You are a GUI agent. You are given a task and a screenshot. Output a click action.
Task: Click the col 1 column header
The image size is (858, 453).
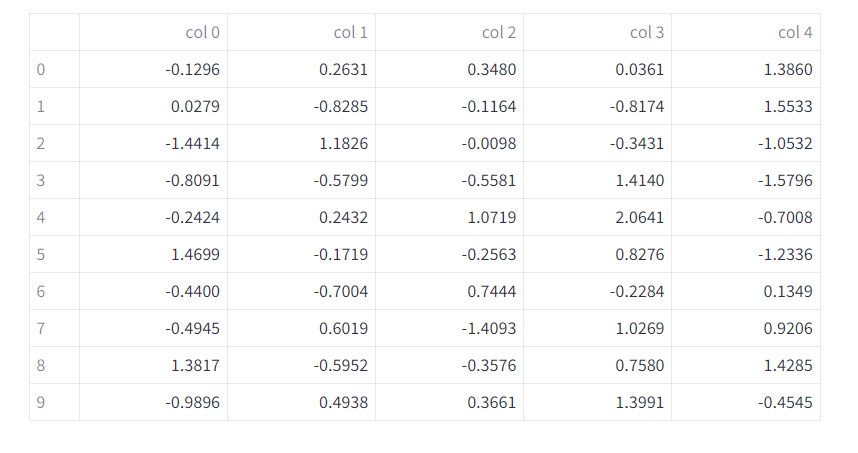point(302,32)
